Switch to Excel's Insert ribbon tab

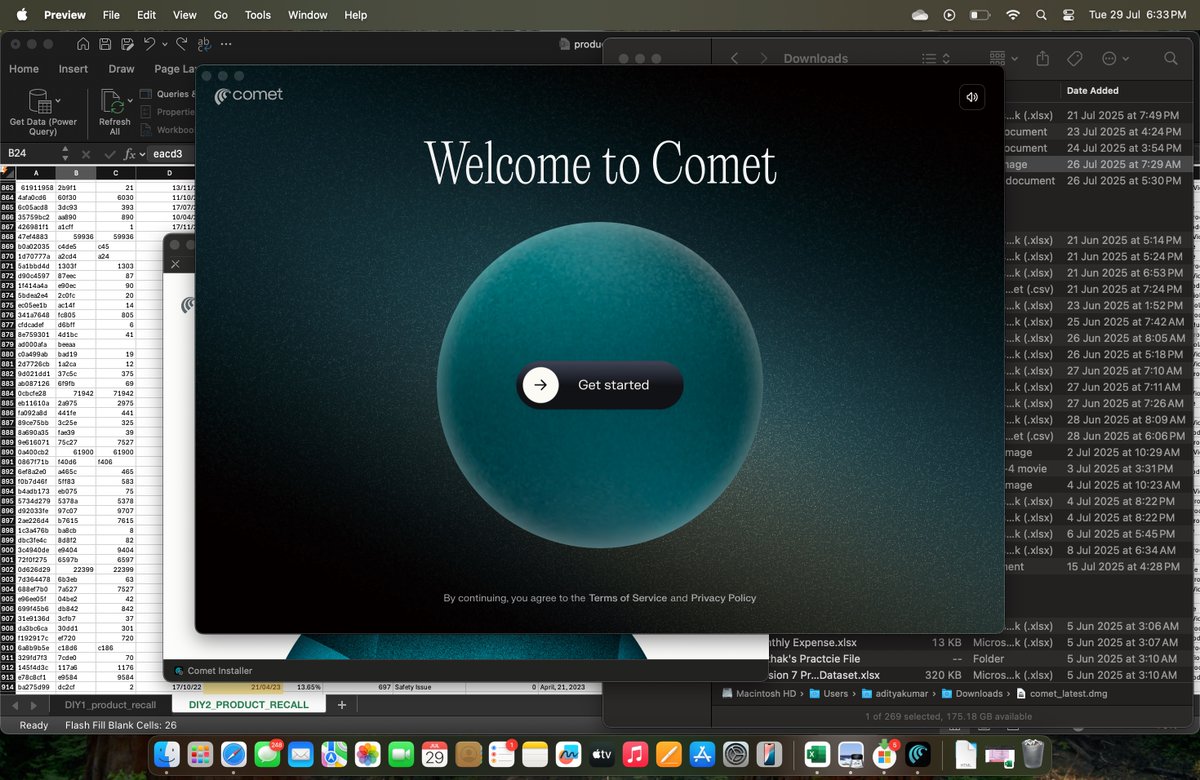click(x=73, y=69)
